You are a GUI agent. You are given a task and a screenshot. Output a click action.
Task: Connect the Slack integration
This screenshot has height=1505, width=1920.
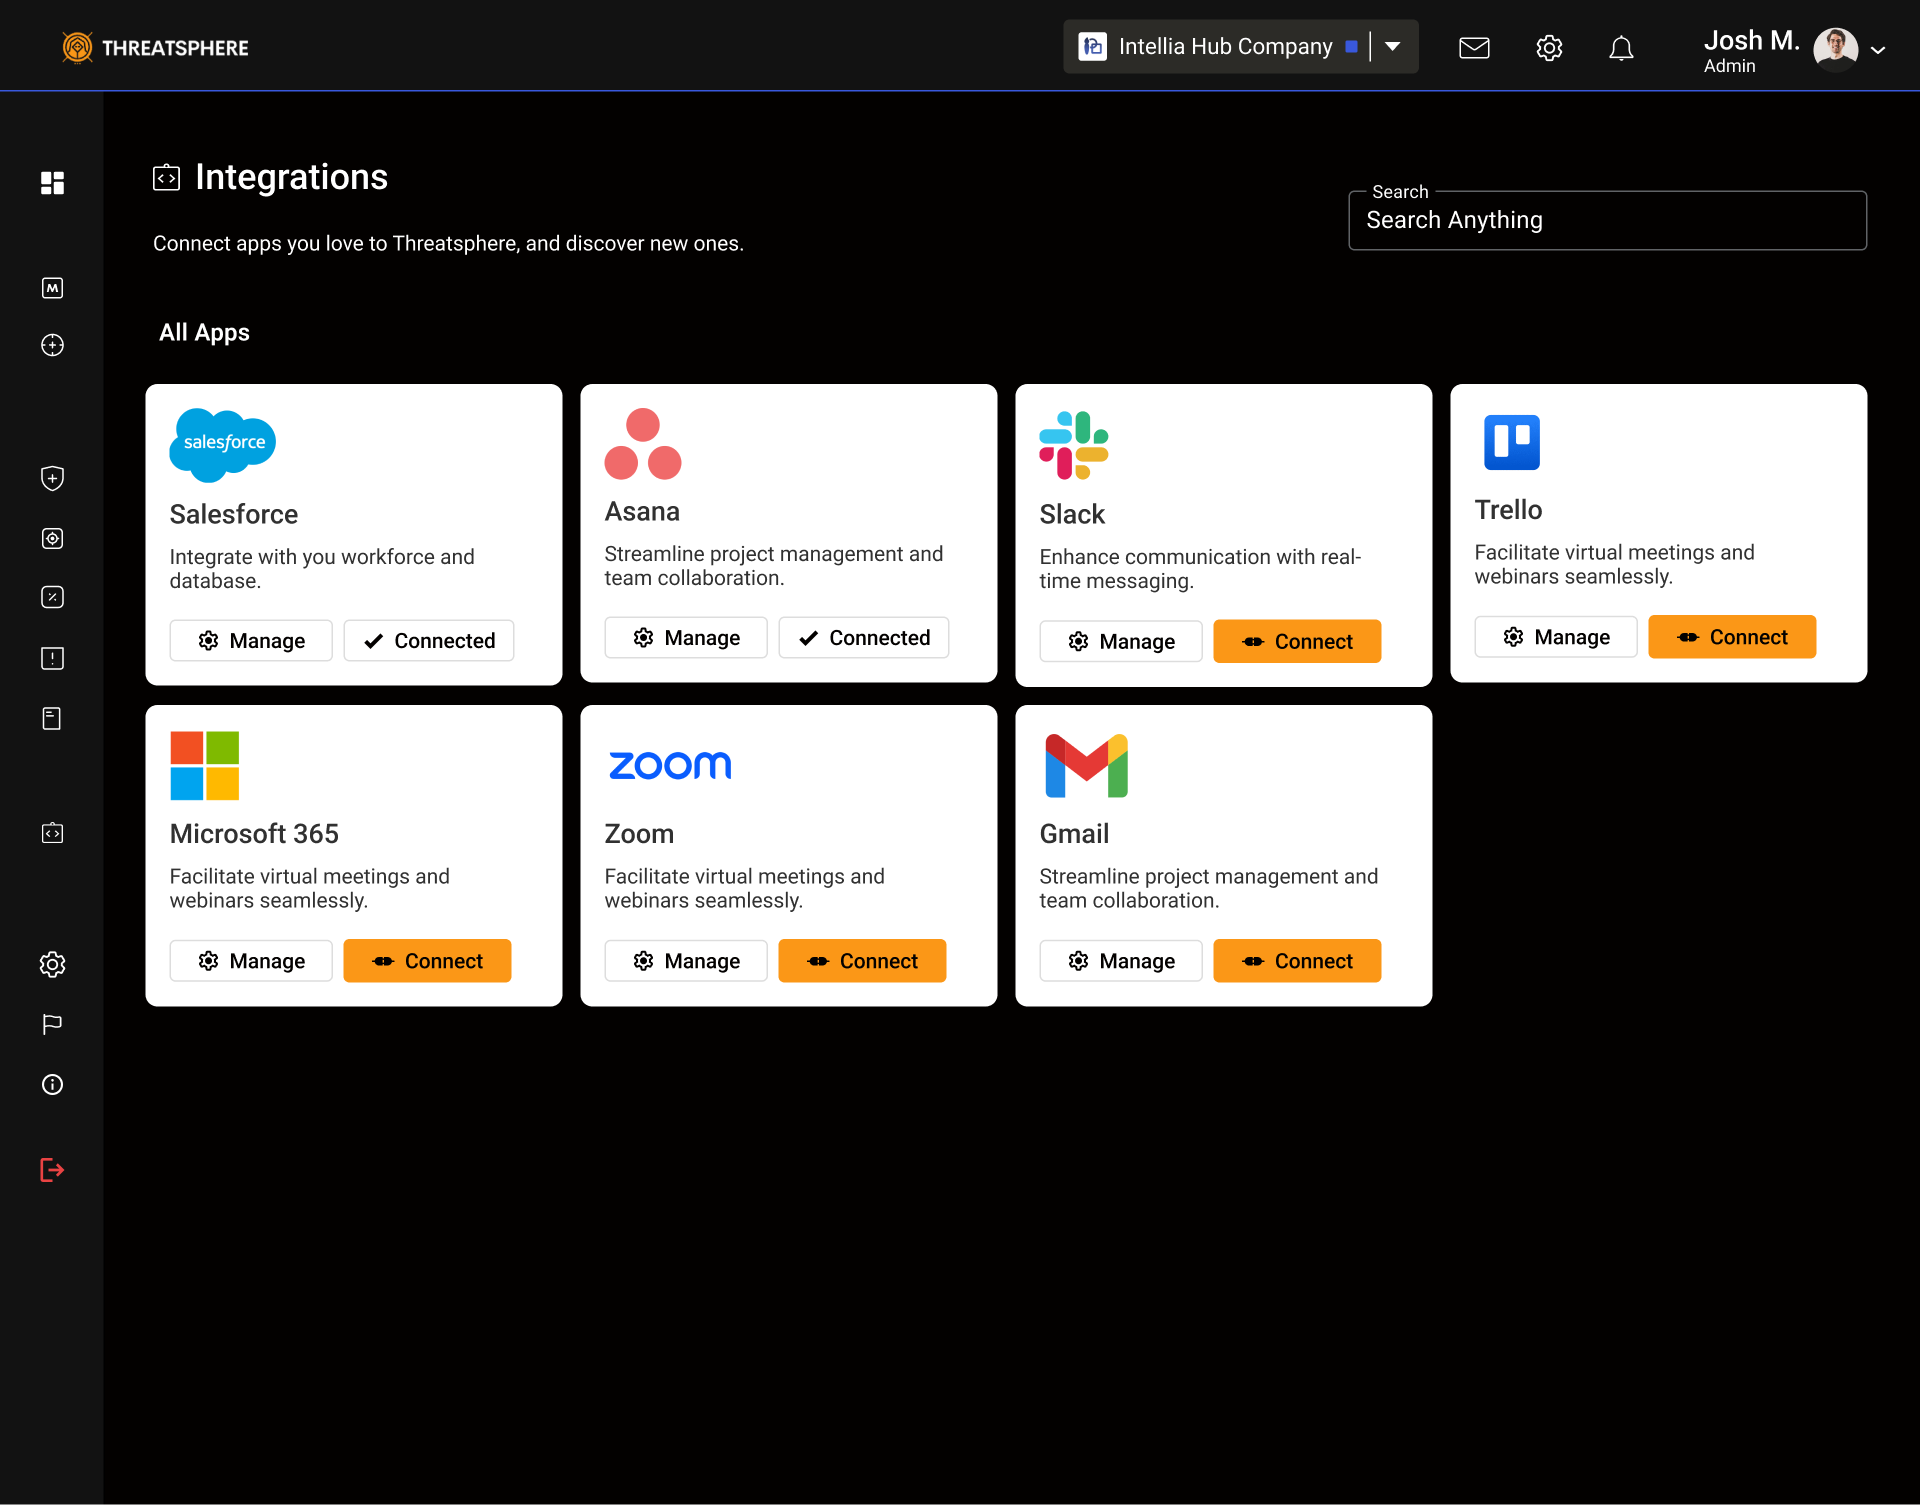pos(1297,641)
